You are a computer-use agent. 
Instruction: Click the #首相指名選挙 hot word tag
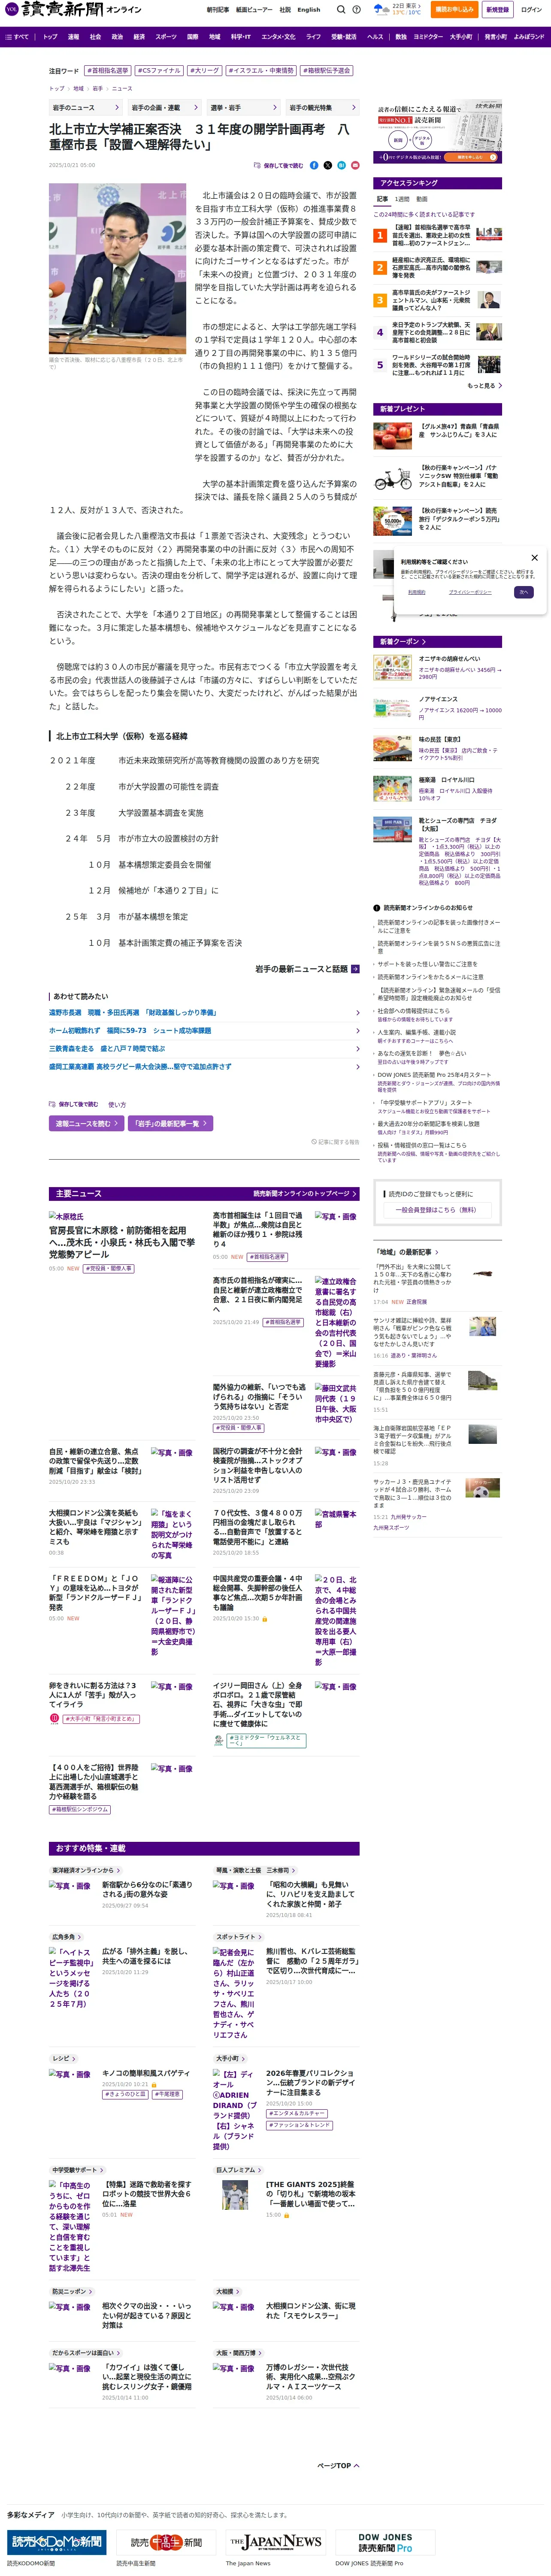[108, 71]
